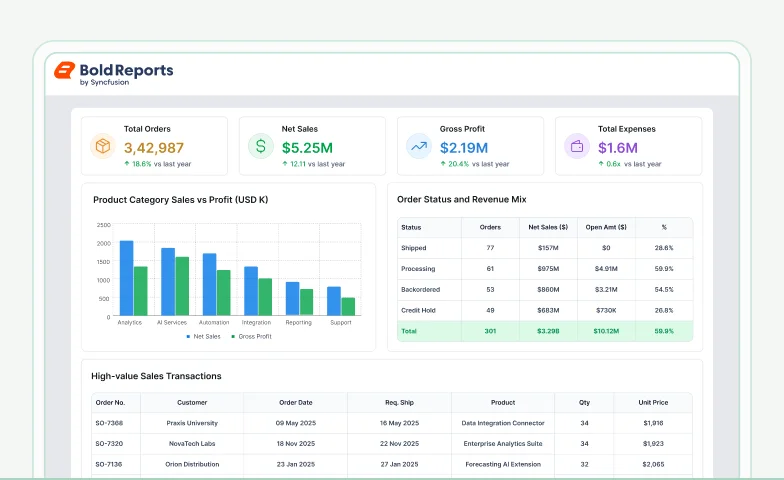Image resolution: width=784 pixels, height=480 pixels.
Task: Click the Forecasting AI Extension product
Action: (503, 464)
